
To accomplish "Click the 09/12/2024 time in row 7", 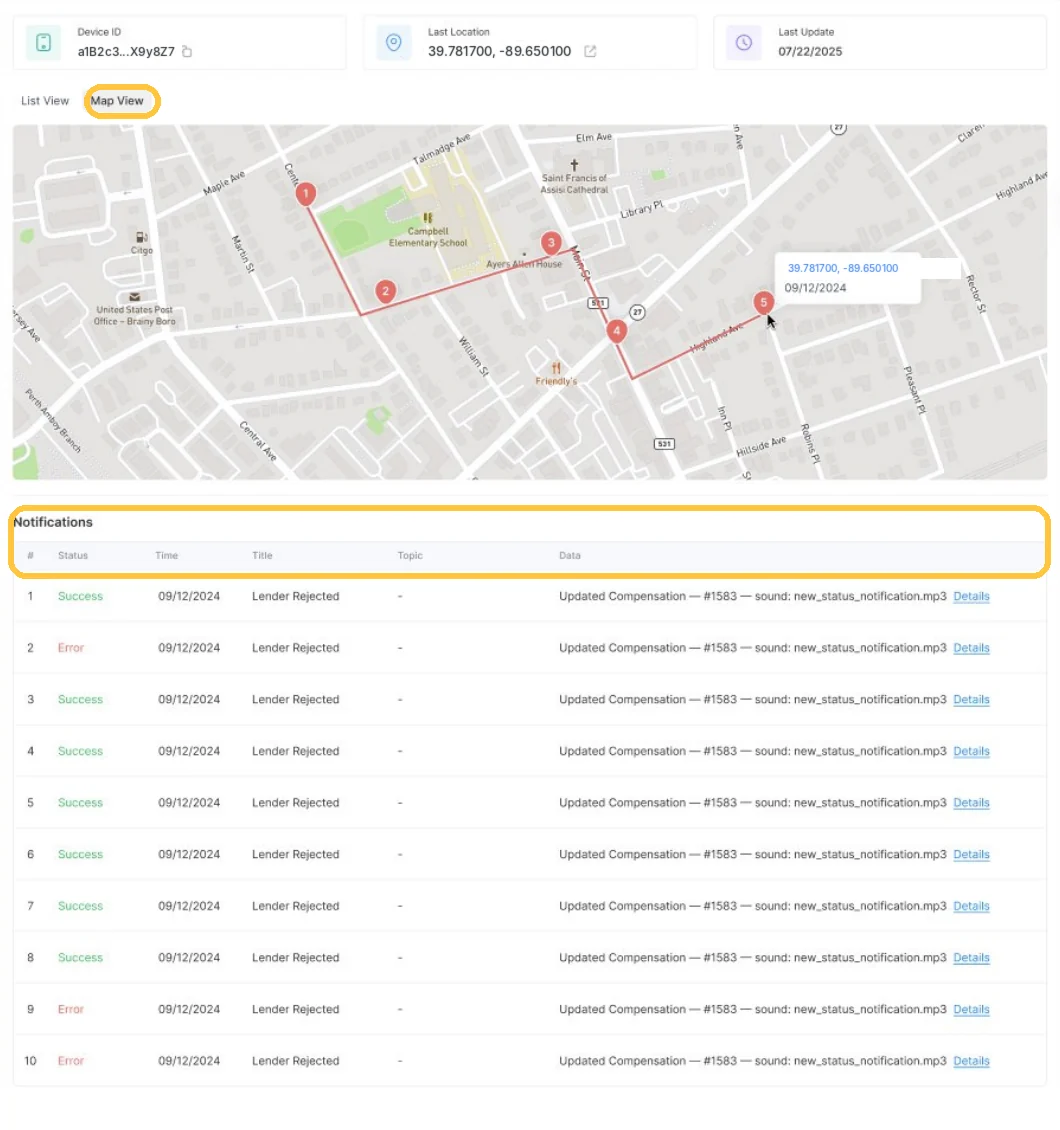I will point(189,906).
